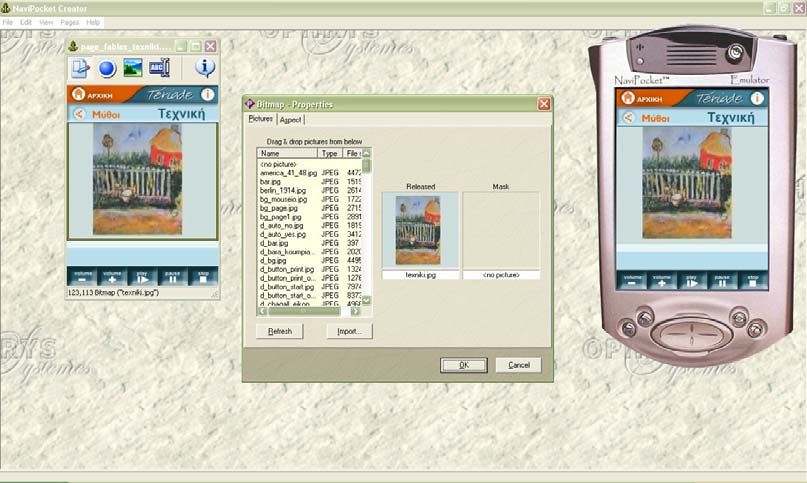807x483 pixels.
Task: Select the blue sphere button tool
Action: pyautogui.click(x=107, y=69)
